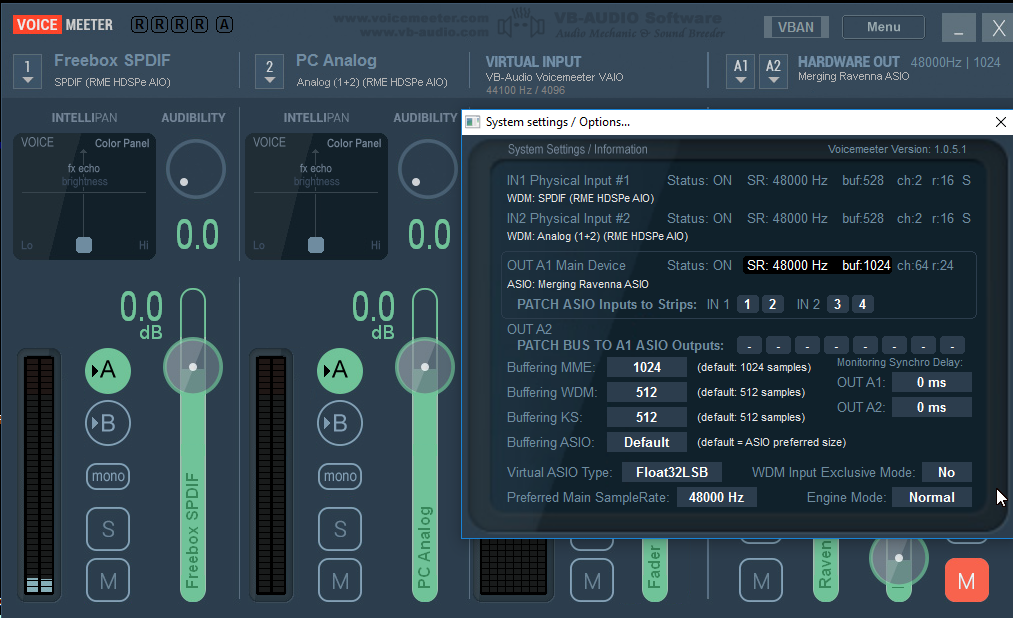Click the PC Analog fader knob
This screenshot has height=618, width=1013.
click(424, 367)
